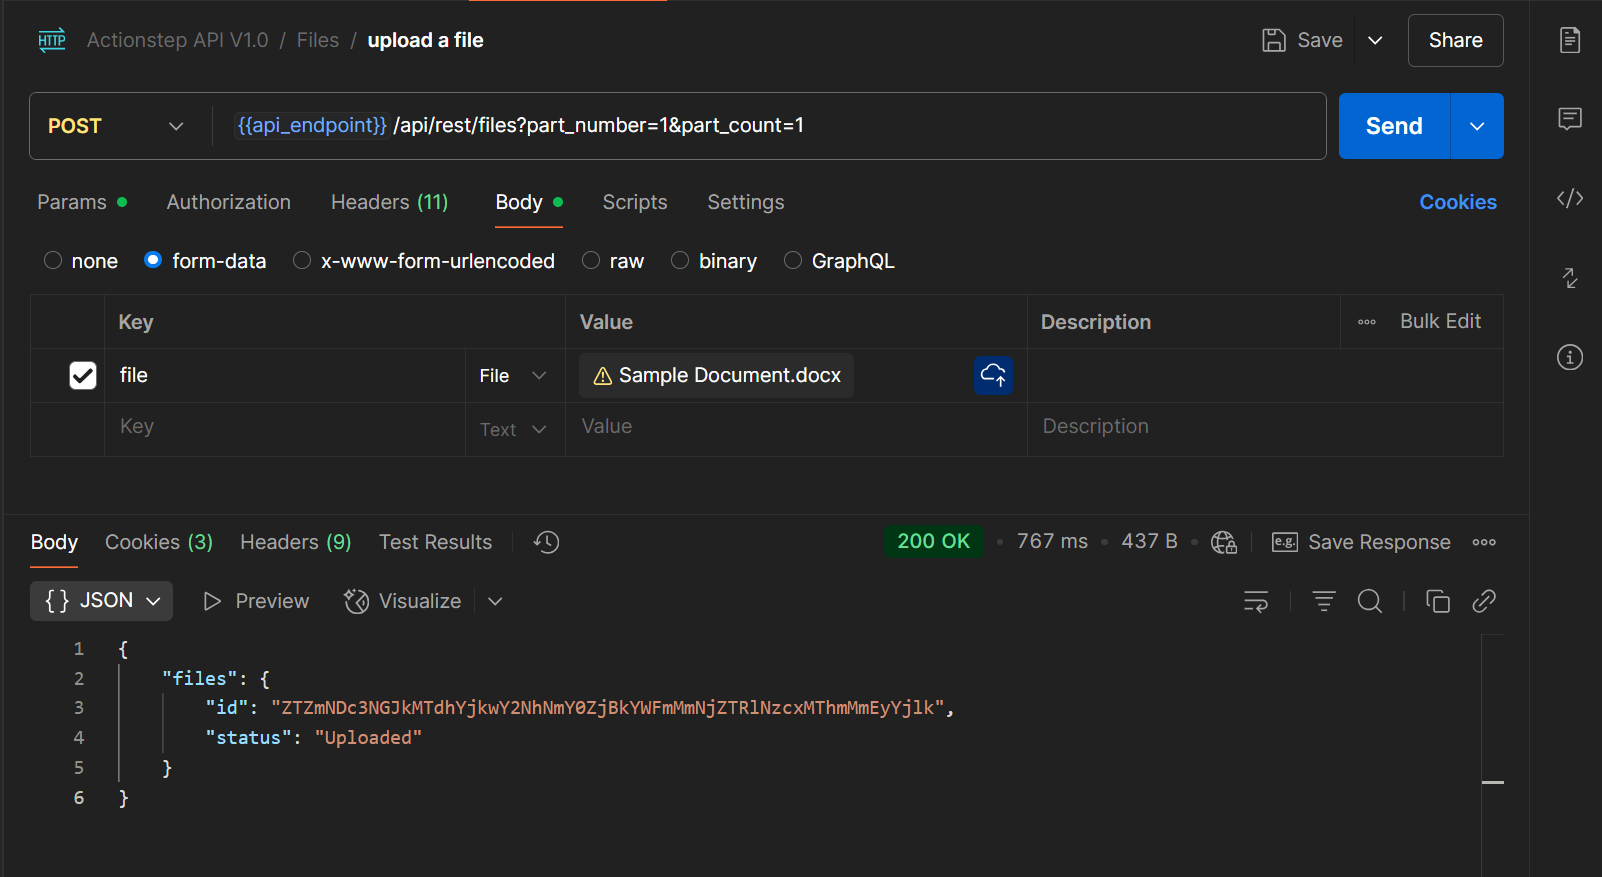
Task: Copy the response body with copy icon
Action: 1438,601
